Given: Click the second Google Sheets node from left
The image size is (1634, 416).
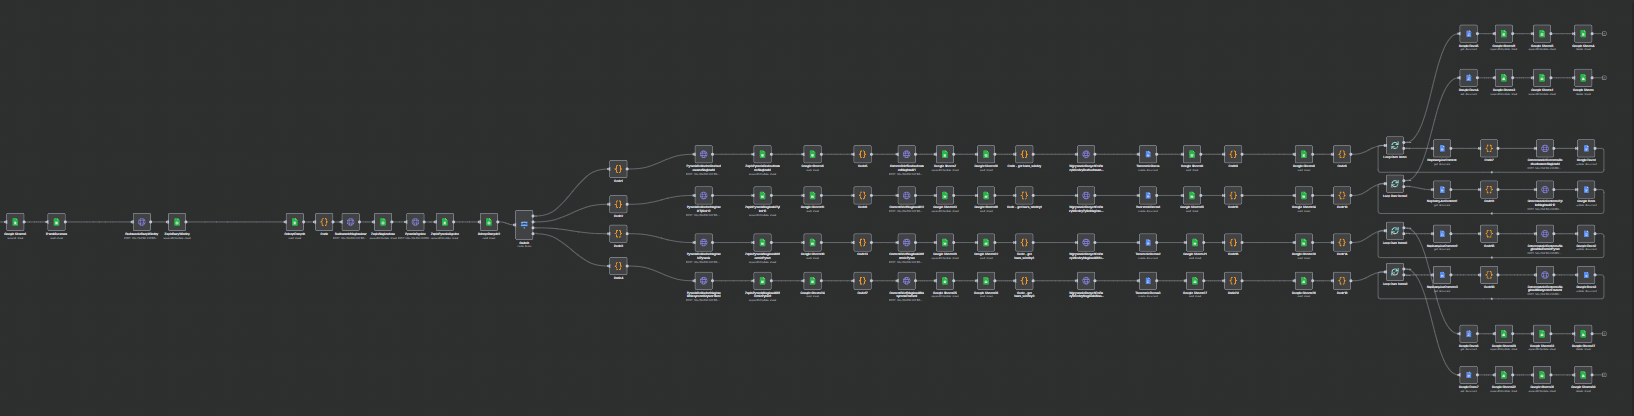Looking at the screenshot, I should pos(56,221).
